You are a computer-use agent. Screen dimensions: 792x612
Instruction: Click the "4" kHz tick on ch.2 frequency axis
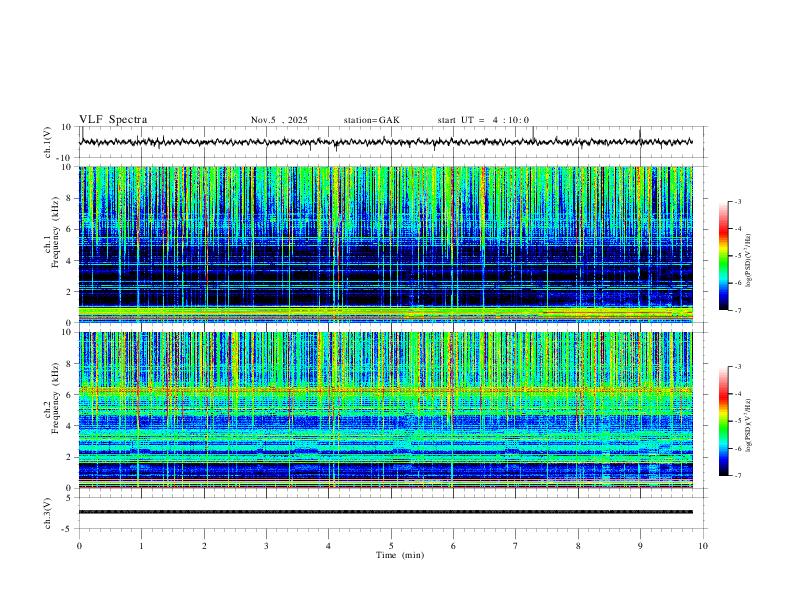(x=70, y=426)
